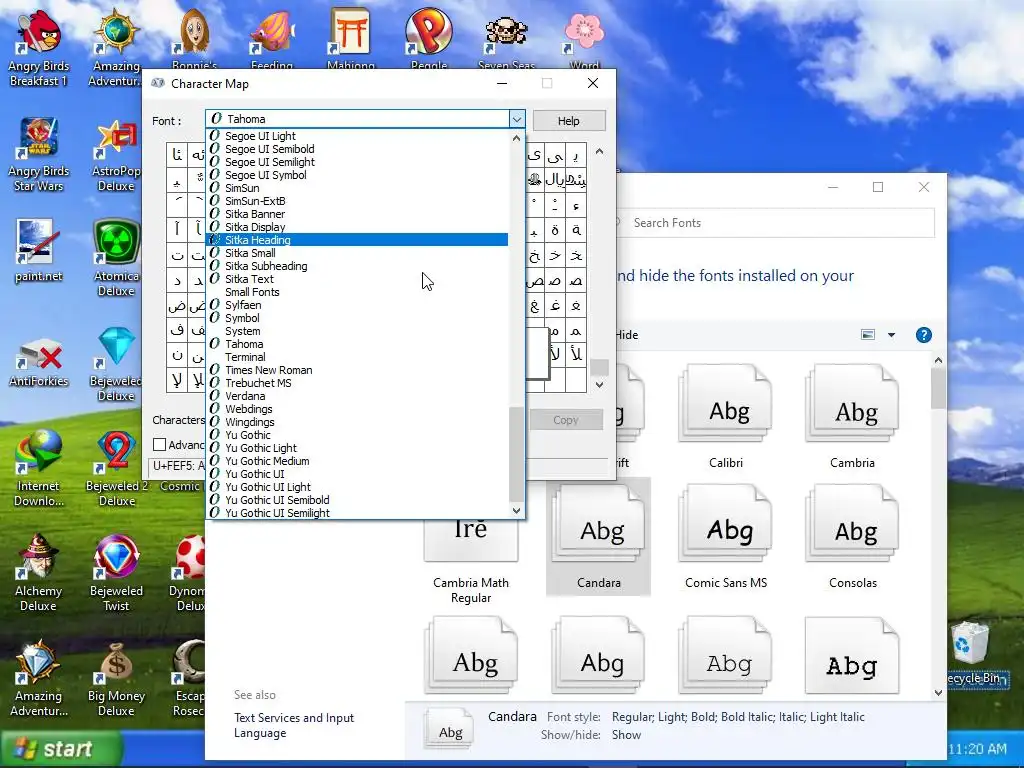Click the Character Map title bar icon
1024x768 pixels.
pos(157,83)
